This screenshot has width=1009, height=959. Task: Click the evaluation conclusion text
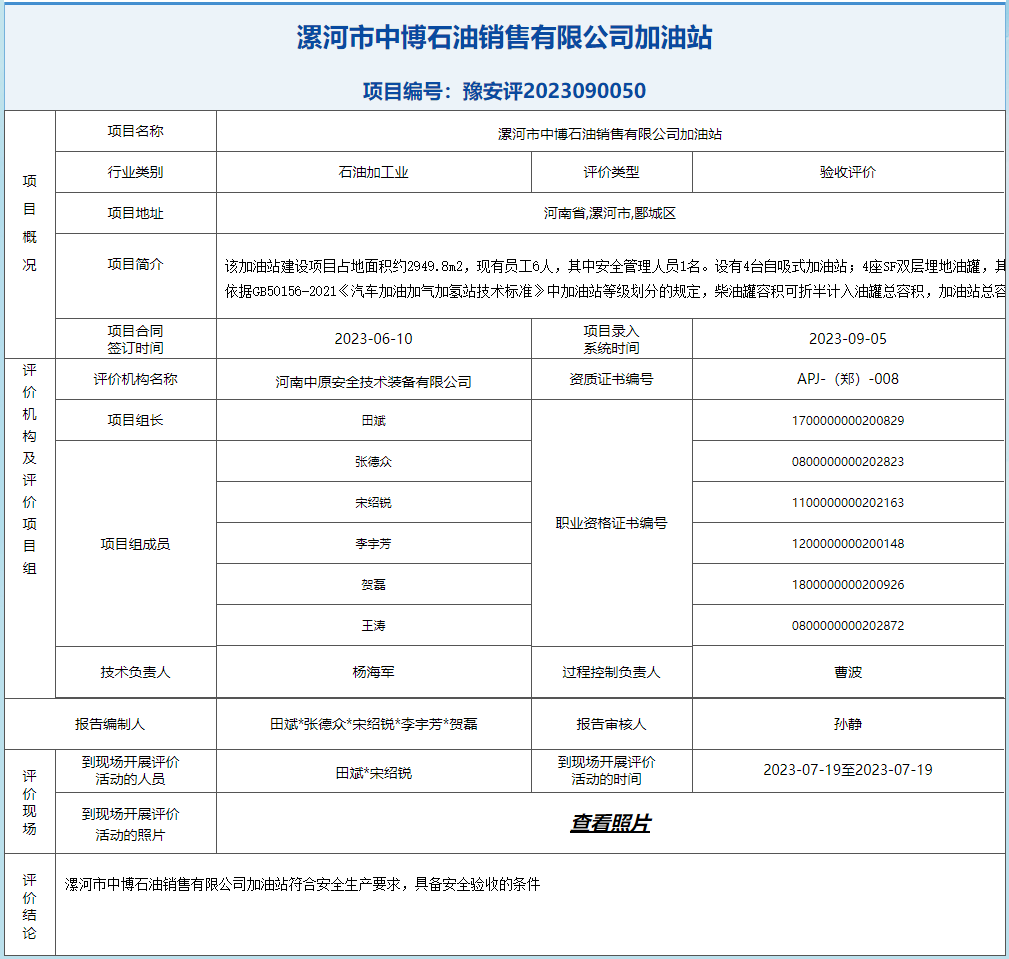302,884
